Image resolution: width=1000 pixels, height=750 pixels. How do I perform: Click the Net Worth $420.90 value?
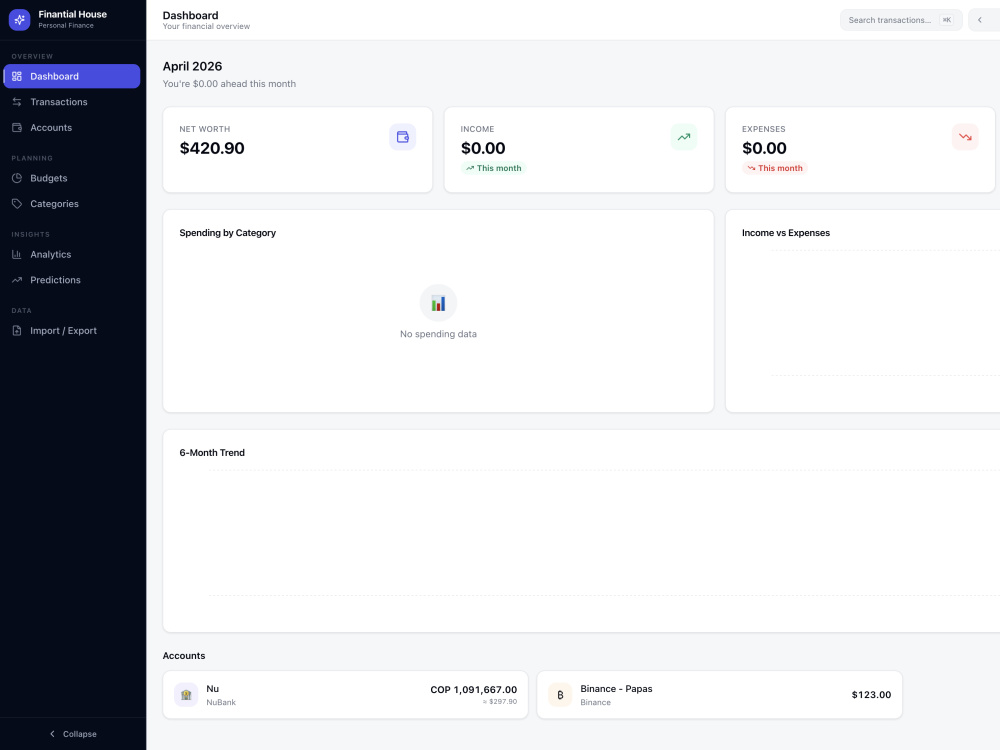click(212, 148)
